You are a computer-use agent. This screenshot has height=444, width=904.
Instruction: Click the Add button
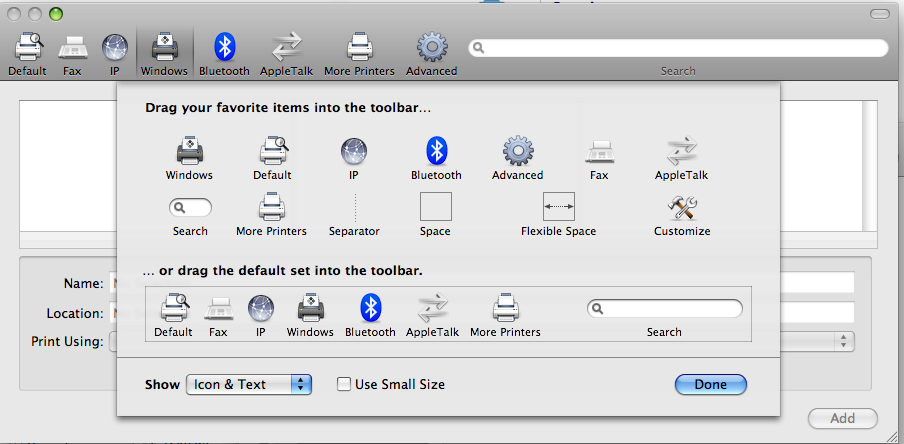pyautogui.click(x=843, y=419)
